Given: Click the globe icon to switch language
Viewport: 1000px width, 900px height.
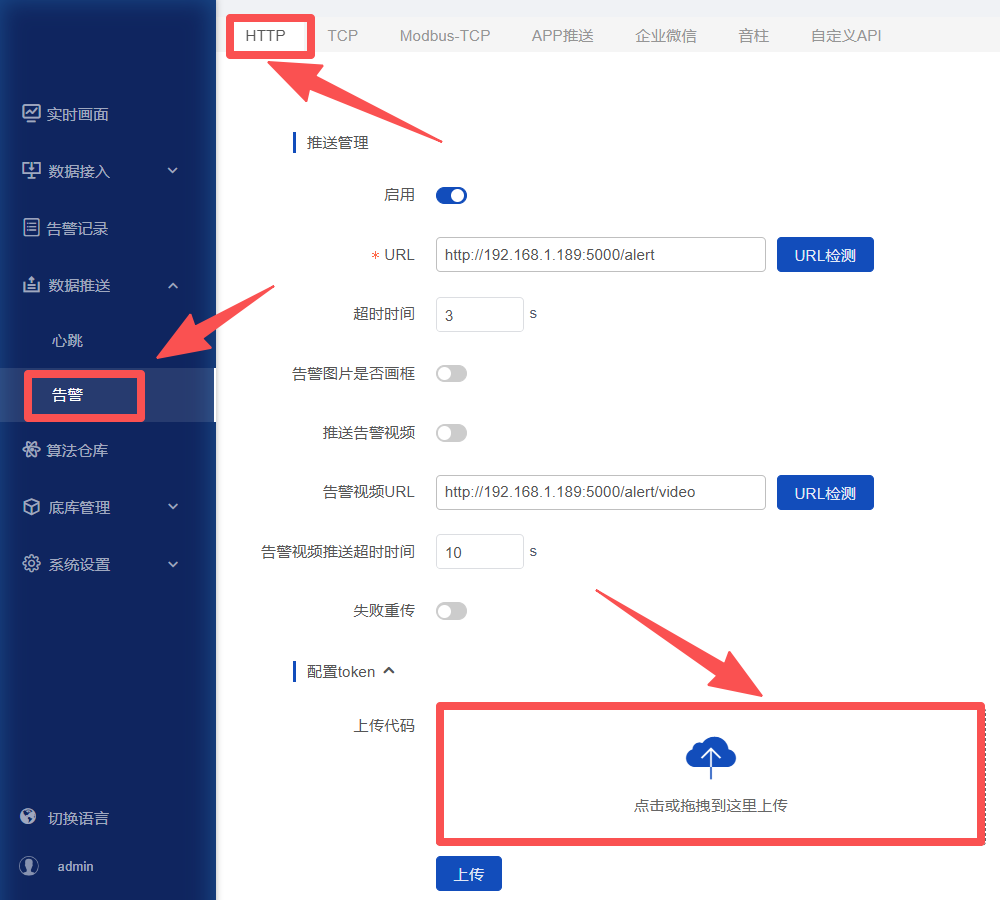Looking at the screenshot, I should tap(29, 817).
